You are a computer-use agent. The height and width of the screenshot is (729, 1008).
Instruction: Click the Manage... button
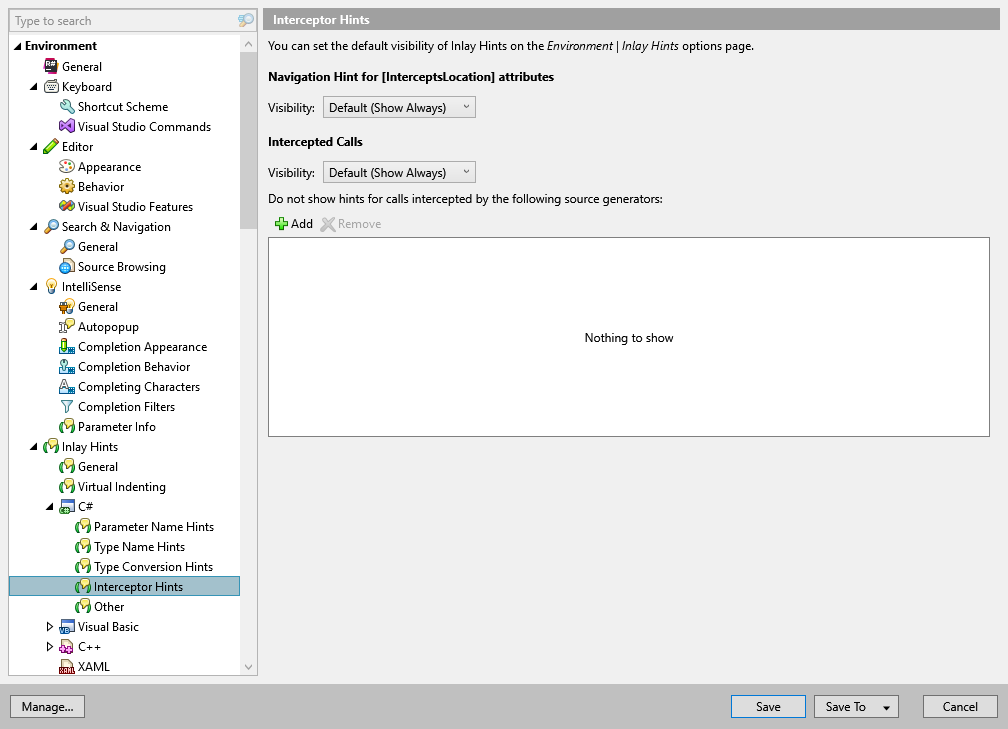pyautogui.click(x=48, y=706)
